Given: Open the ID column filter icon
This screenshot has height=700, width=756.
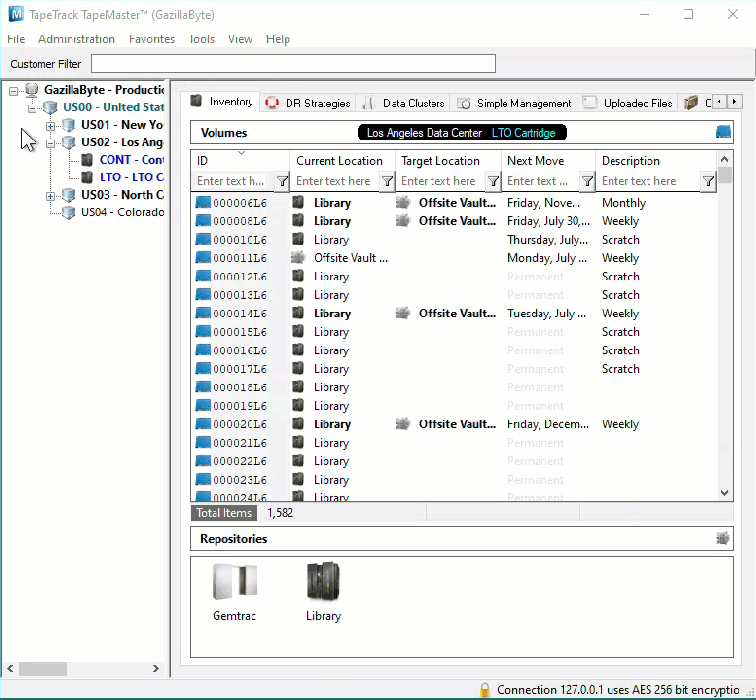Looking at the screenshot, I should 282,181.
